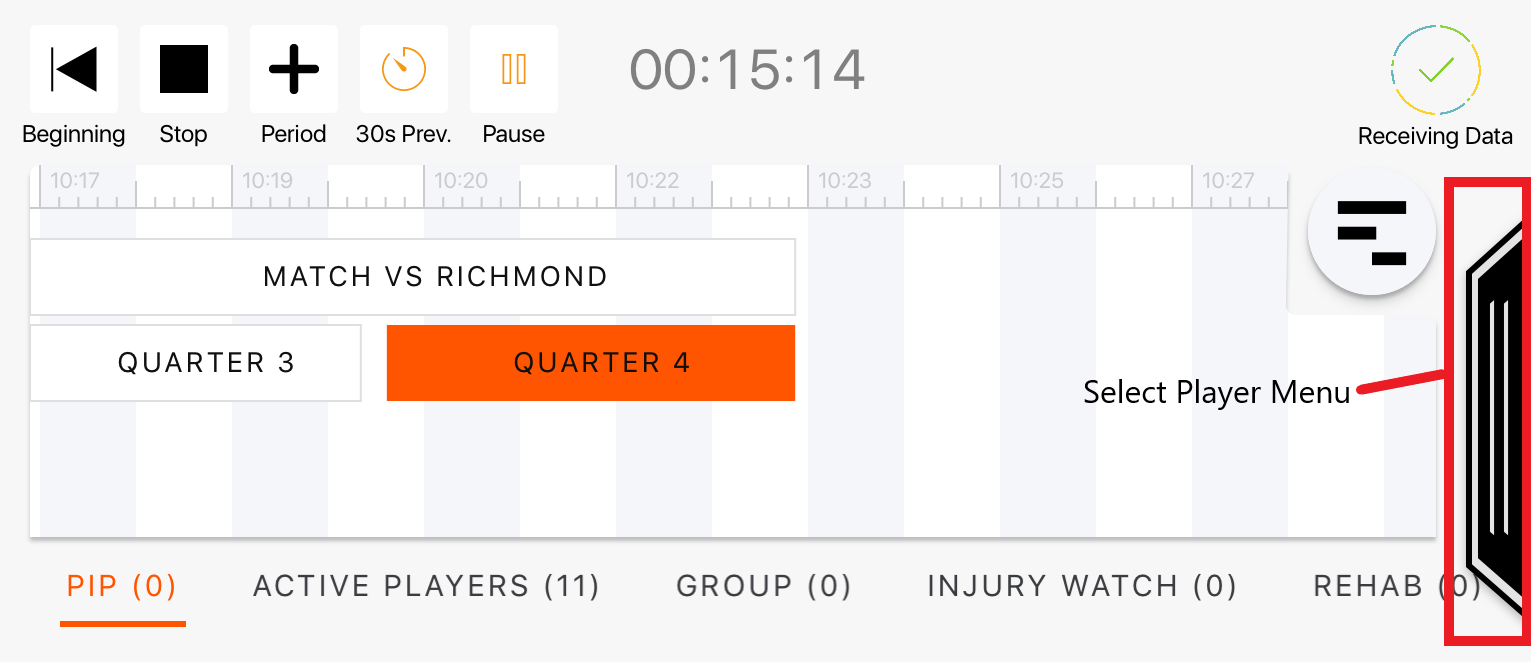Open the ACTIVE PLAYERS (11) tab

point(427,586)
